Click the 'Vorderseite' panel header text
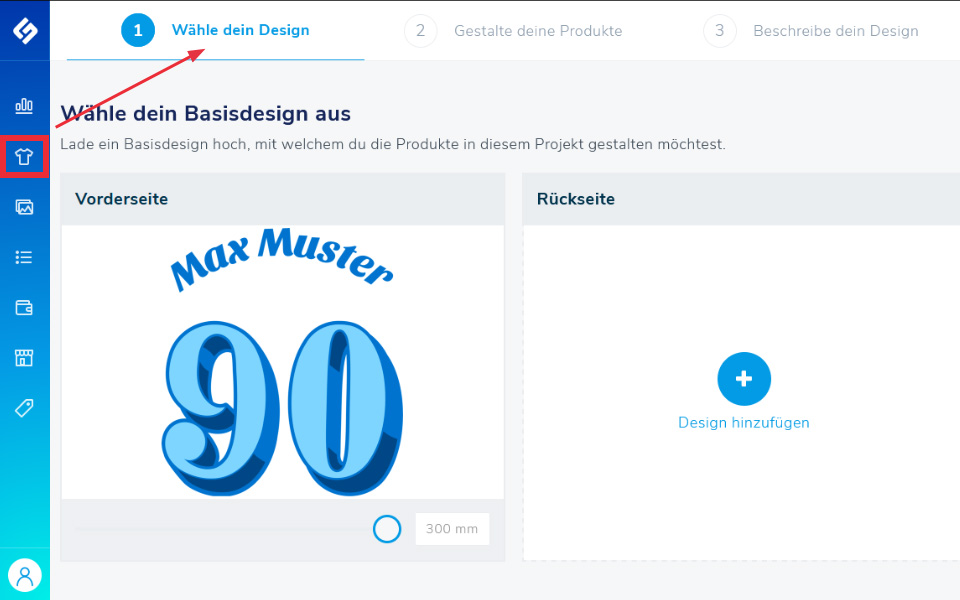 coord(122,199)
